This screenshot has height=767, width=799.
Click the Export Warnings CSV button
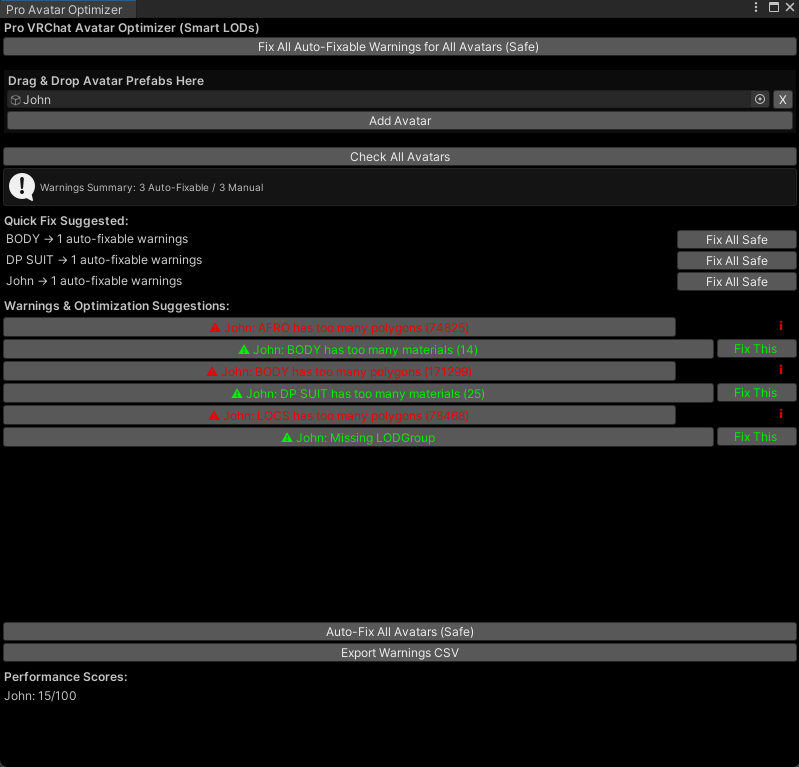click(400, 653)
